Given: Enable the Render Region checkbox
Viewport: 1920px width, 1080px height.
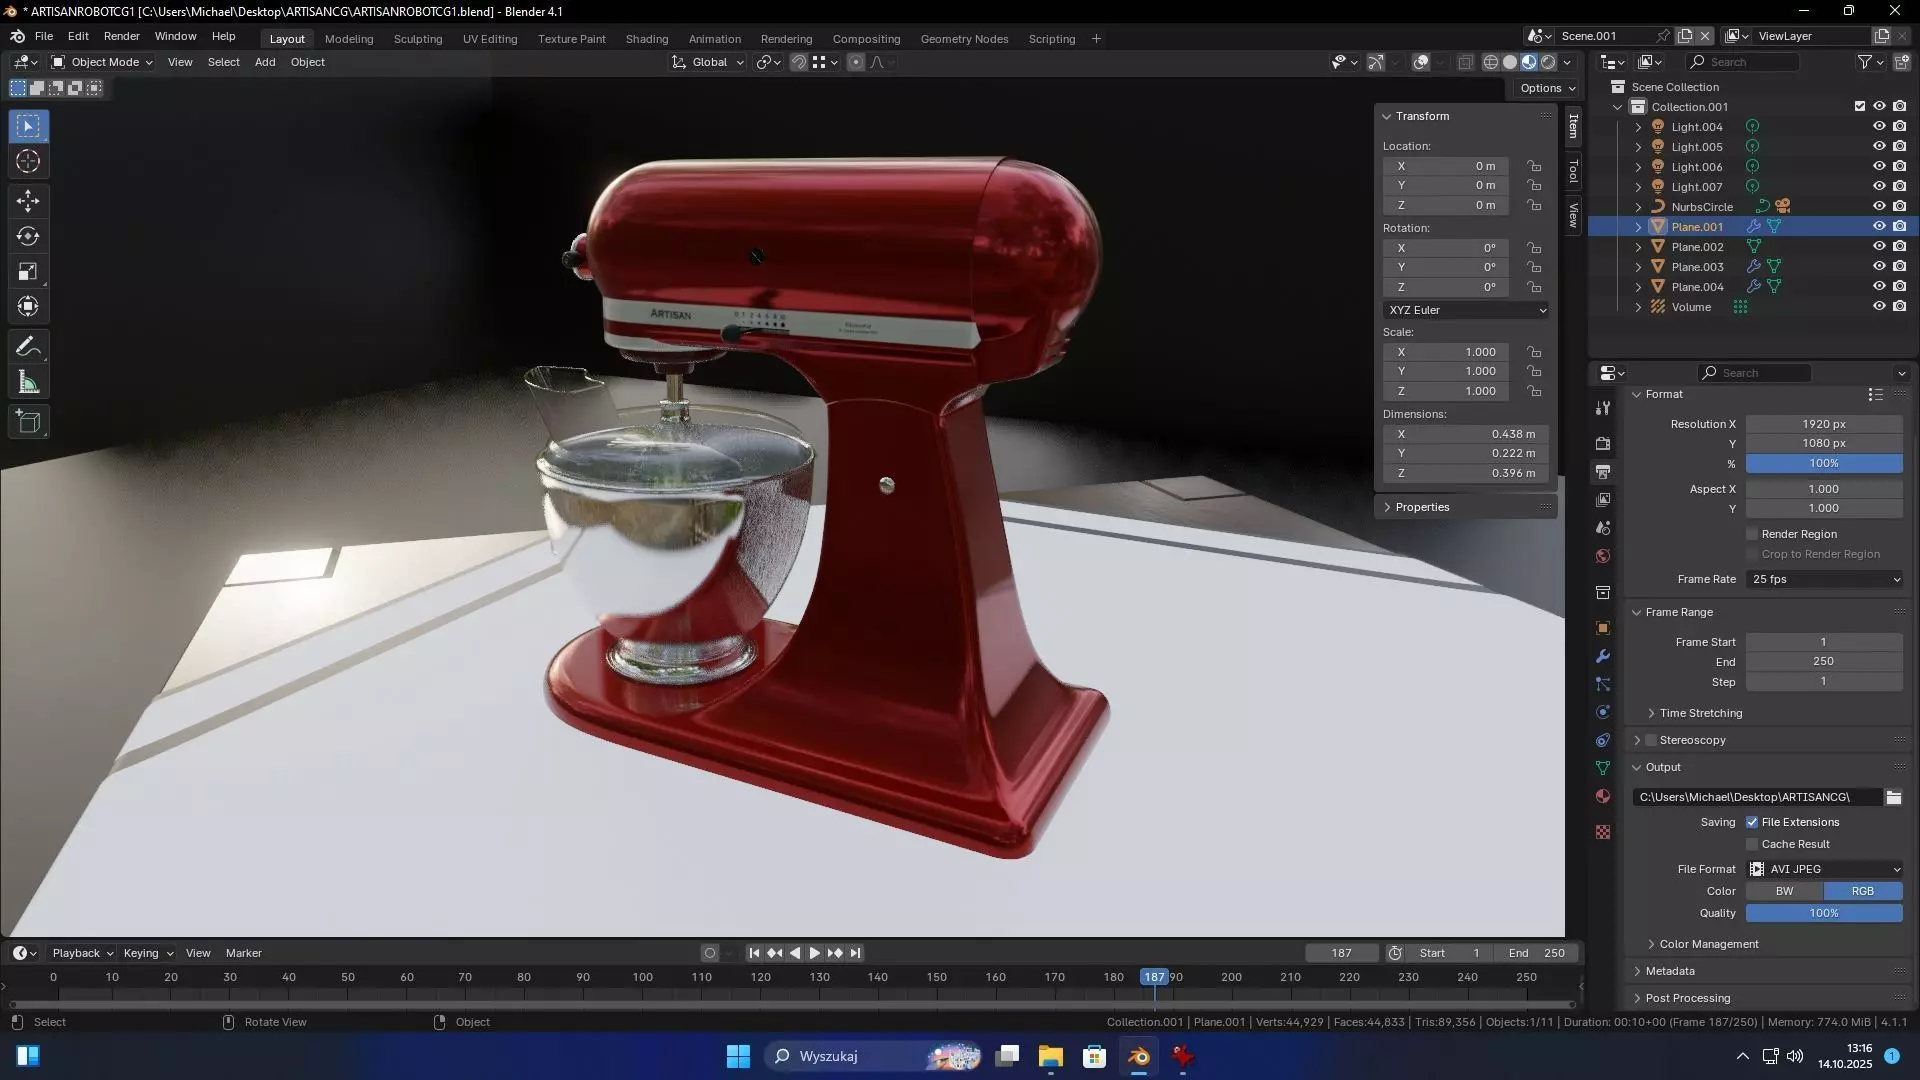Looking at the screenshot, I should pyautogui.click(x=1752, y=534).
